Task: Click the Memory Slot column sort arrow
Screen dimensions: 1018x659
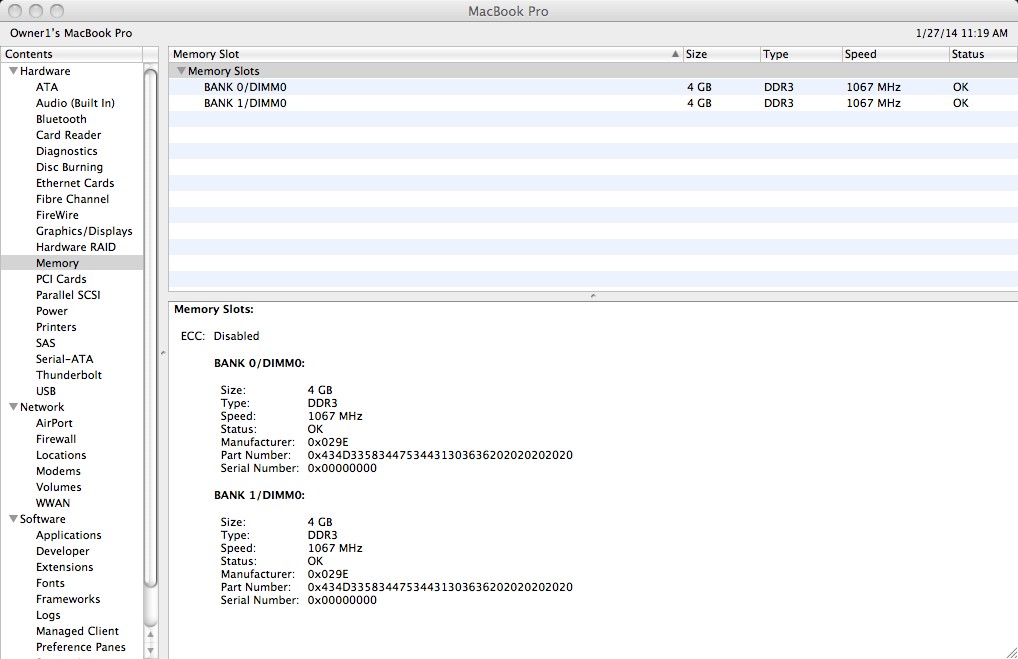Action: (675, 54)
